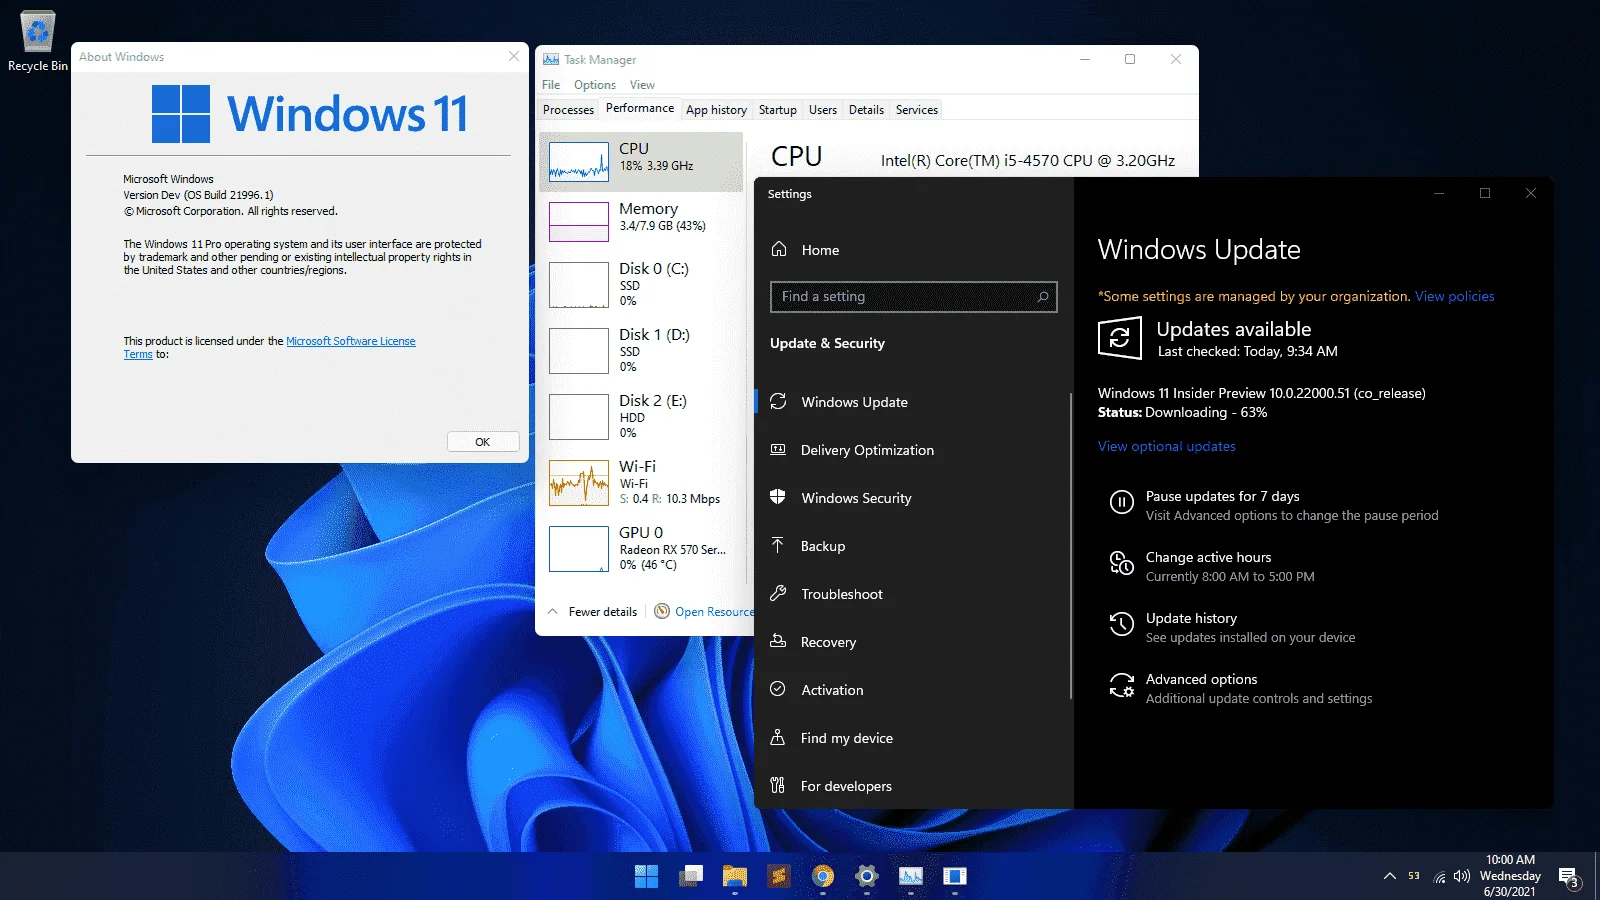Image resolution: width=1600 pixels, height=900 pixels.
Task: Click About Windows winver icon on taskbar
Action: pyautogui.click(x=955, y=877)
